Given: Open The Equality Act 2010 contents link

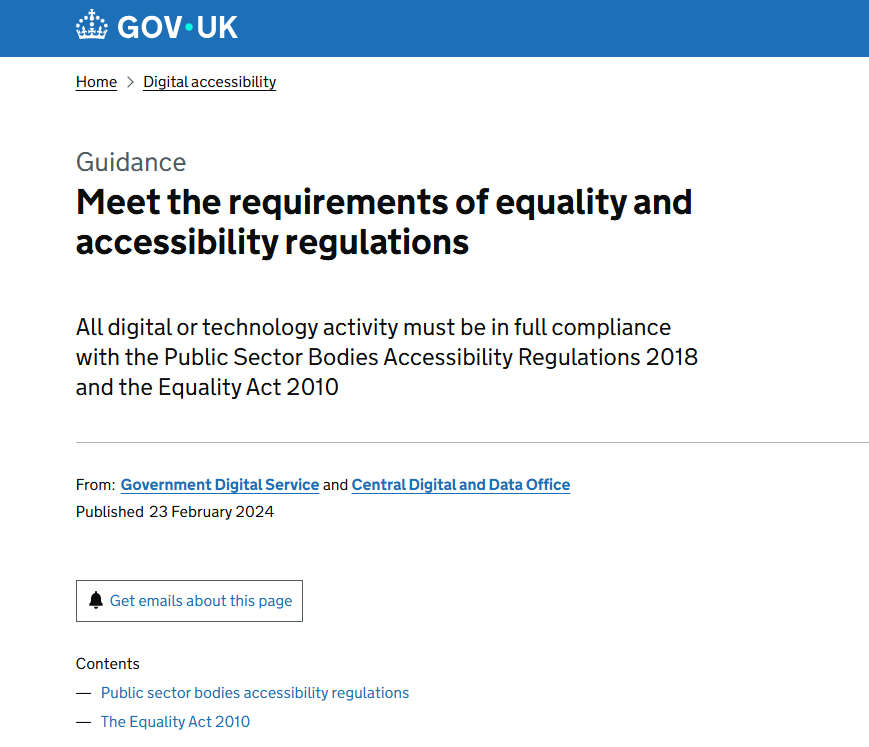Looking at the screenshot, I should (175, 721).
